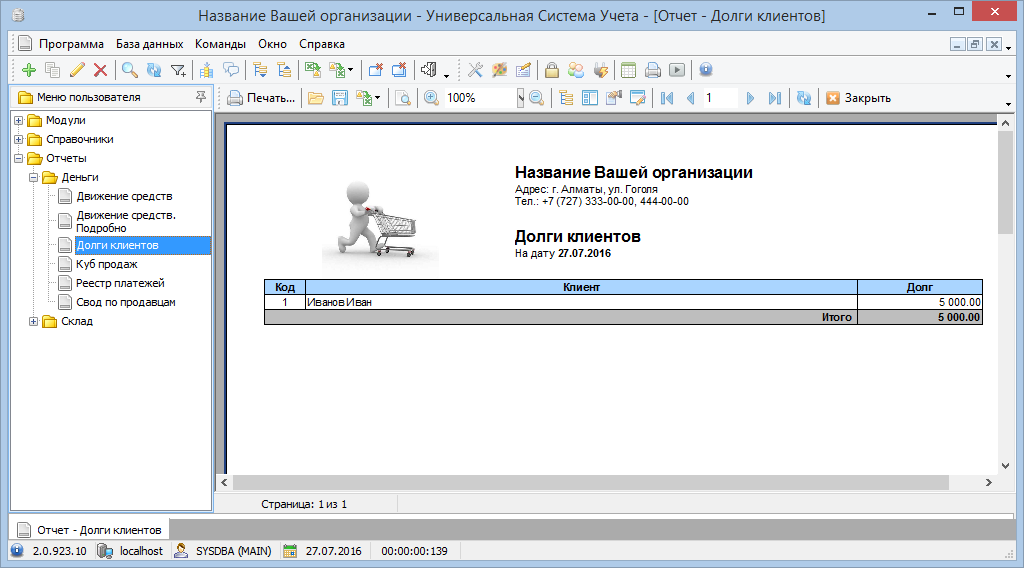This screenshot has height=568, width=1024.
Task: Open the База данных menu
Action: (149, 44)
